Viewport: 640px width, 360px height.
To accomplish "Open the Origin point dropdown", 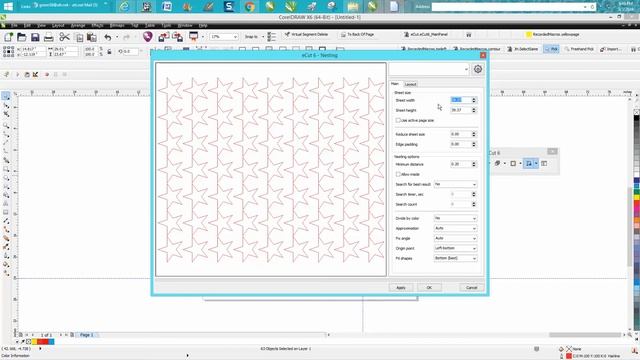I will pyautogui.click(x=455, y=248).
